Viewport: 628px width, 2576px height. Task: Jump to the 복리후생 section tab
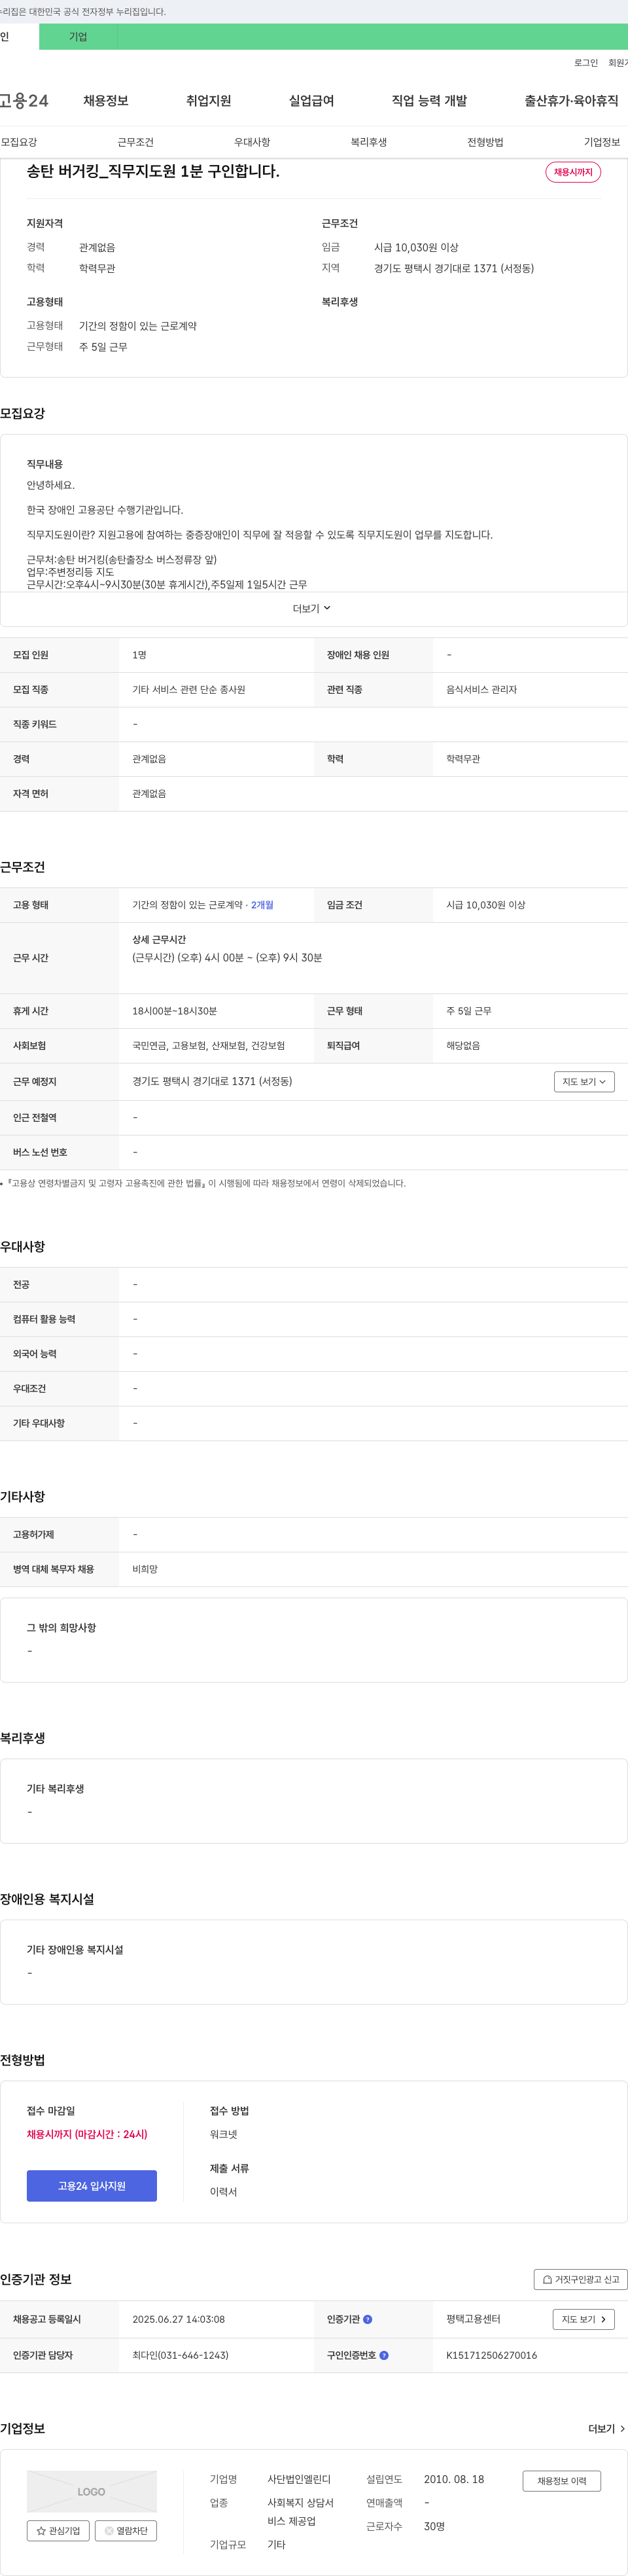pos(369,142)
